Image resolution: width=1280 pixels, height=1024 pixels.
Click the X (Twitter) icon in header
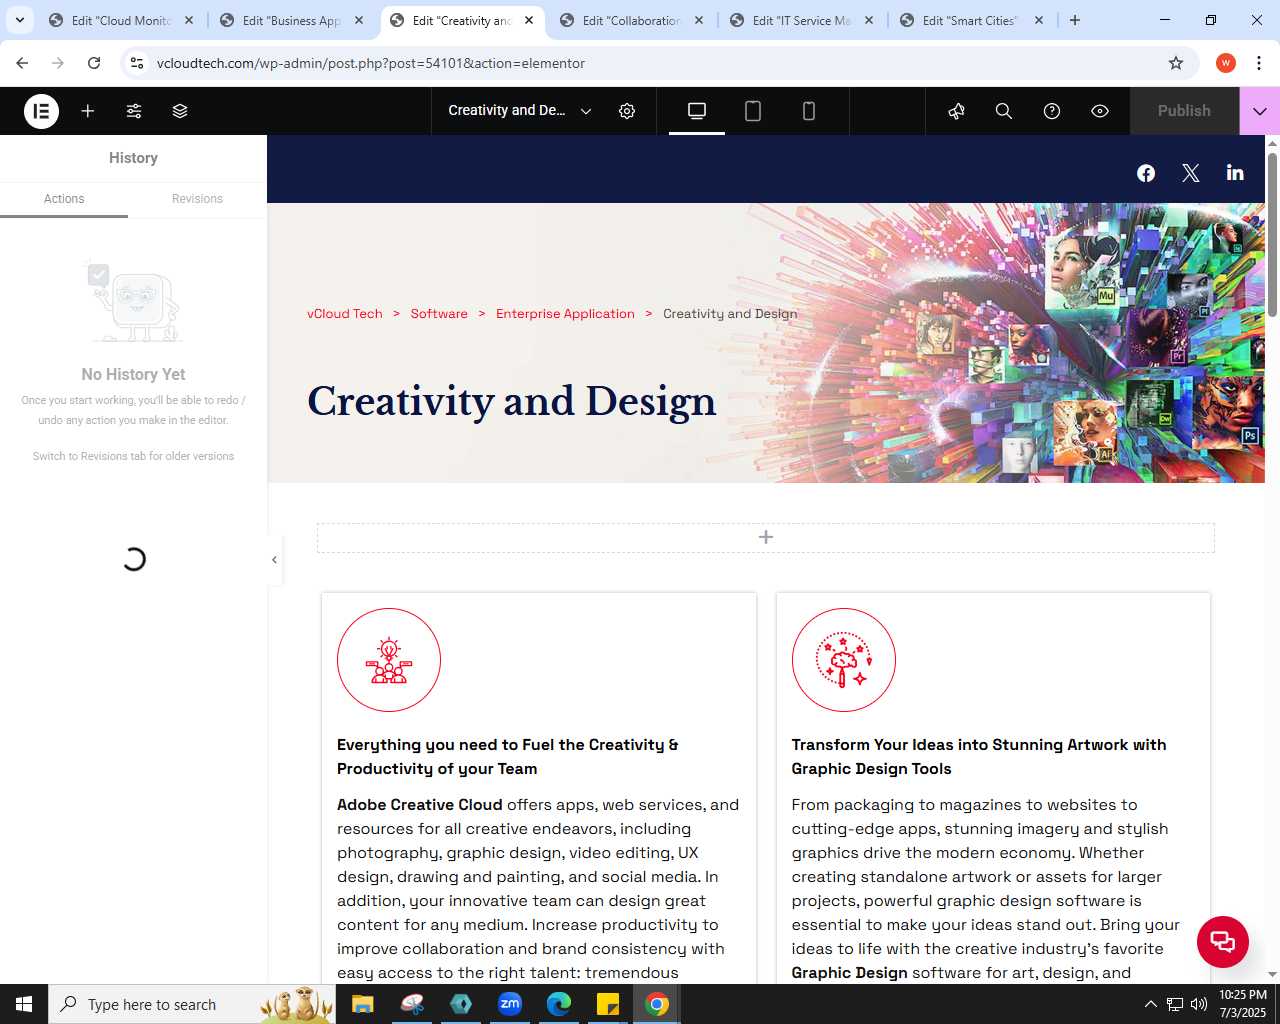(1190, 173)
